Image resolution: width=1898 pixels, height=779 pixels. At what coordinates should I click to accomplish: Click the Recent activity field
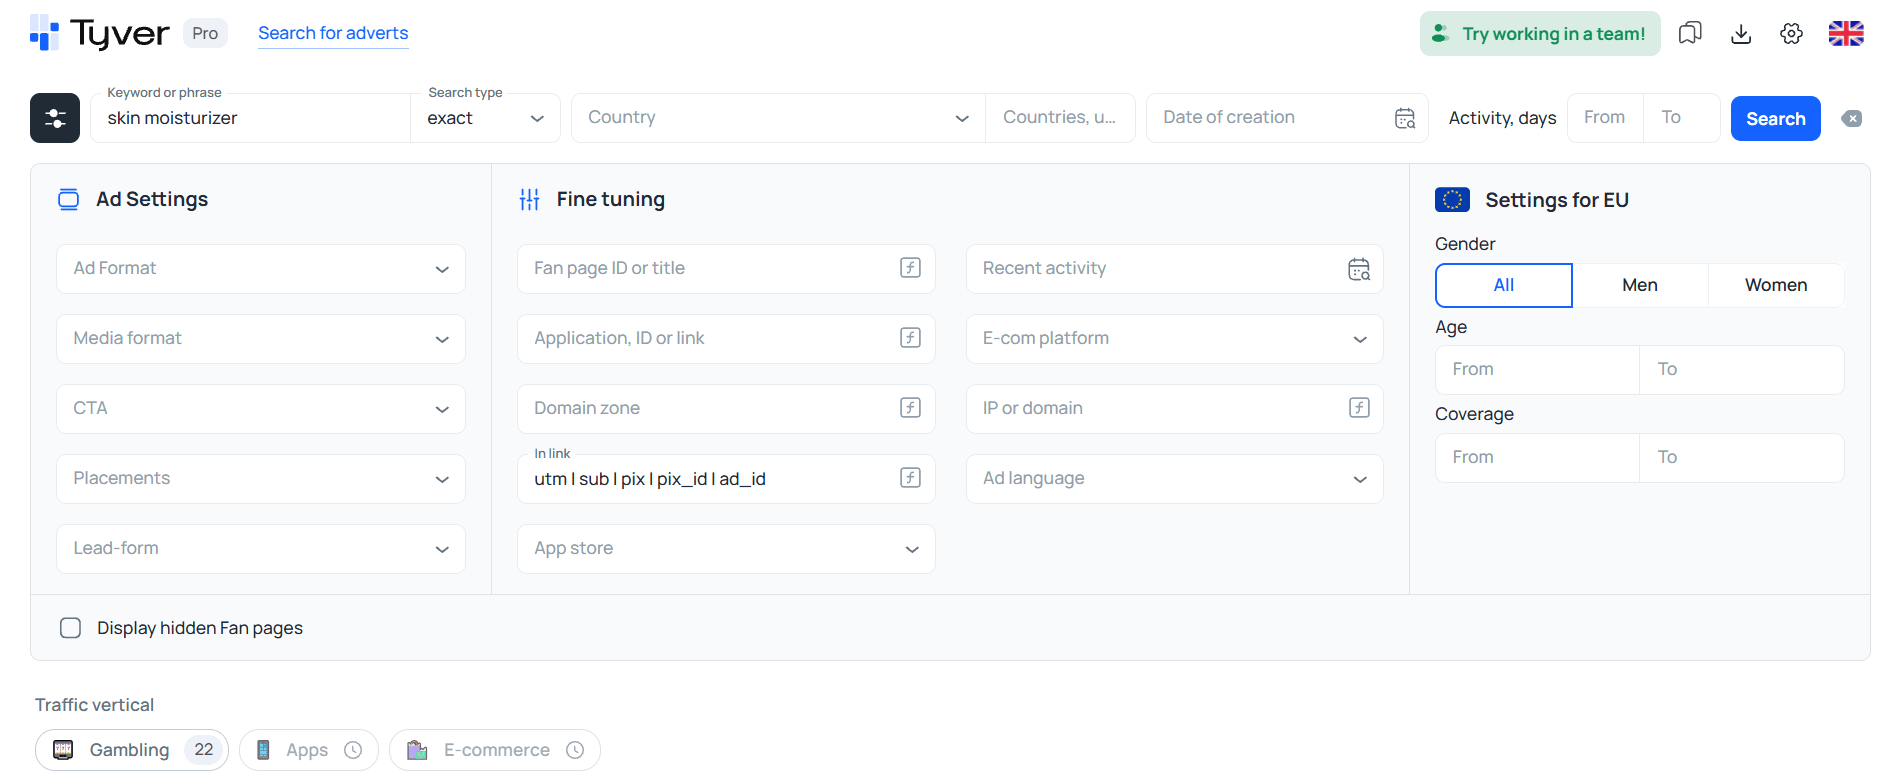click(x=1174, y=269)
